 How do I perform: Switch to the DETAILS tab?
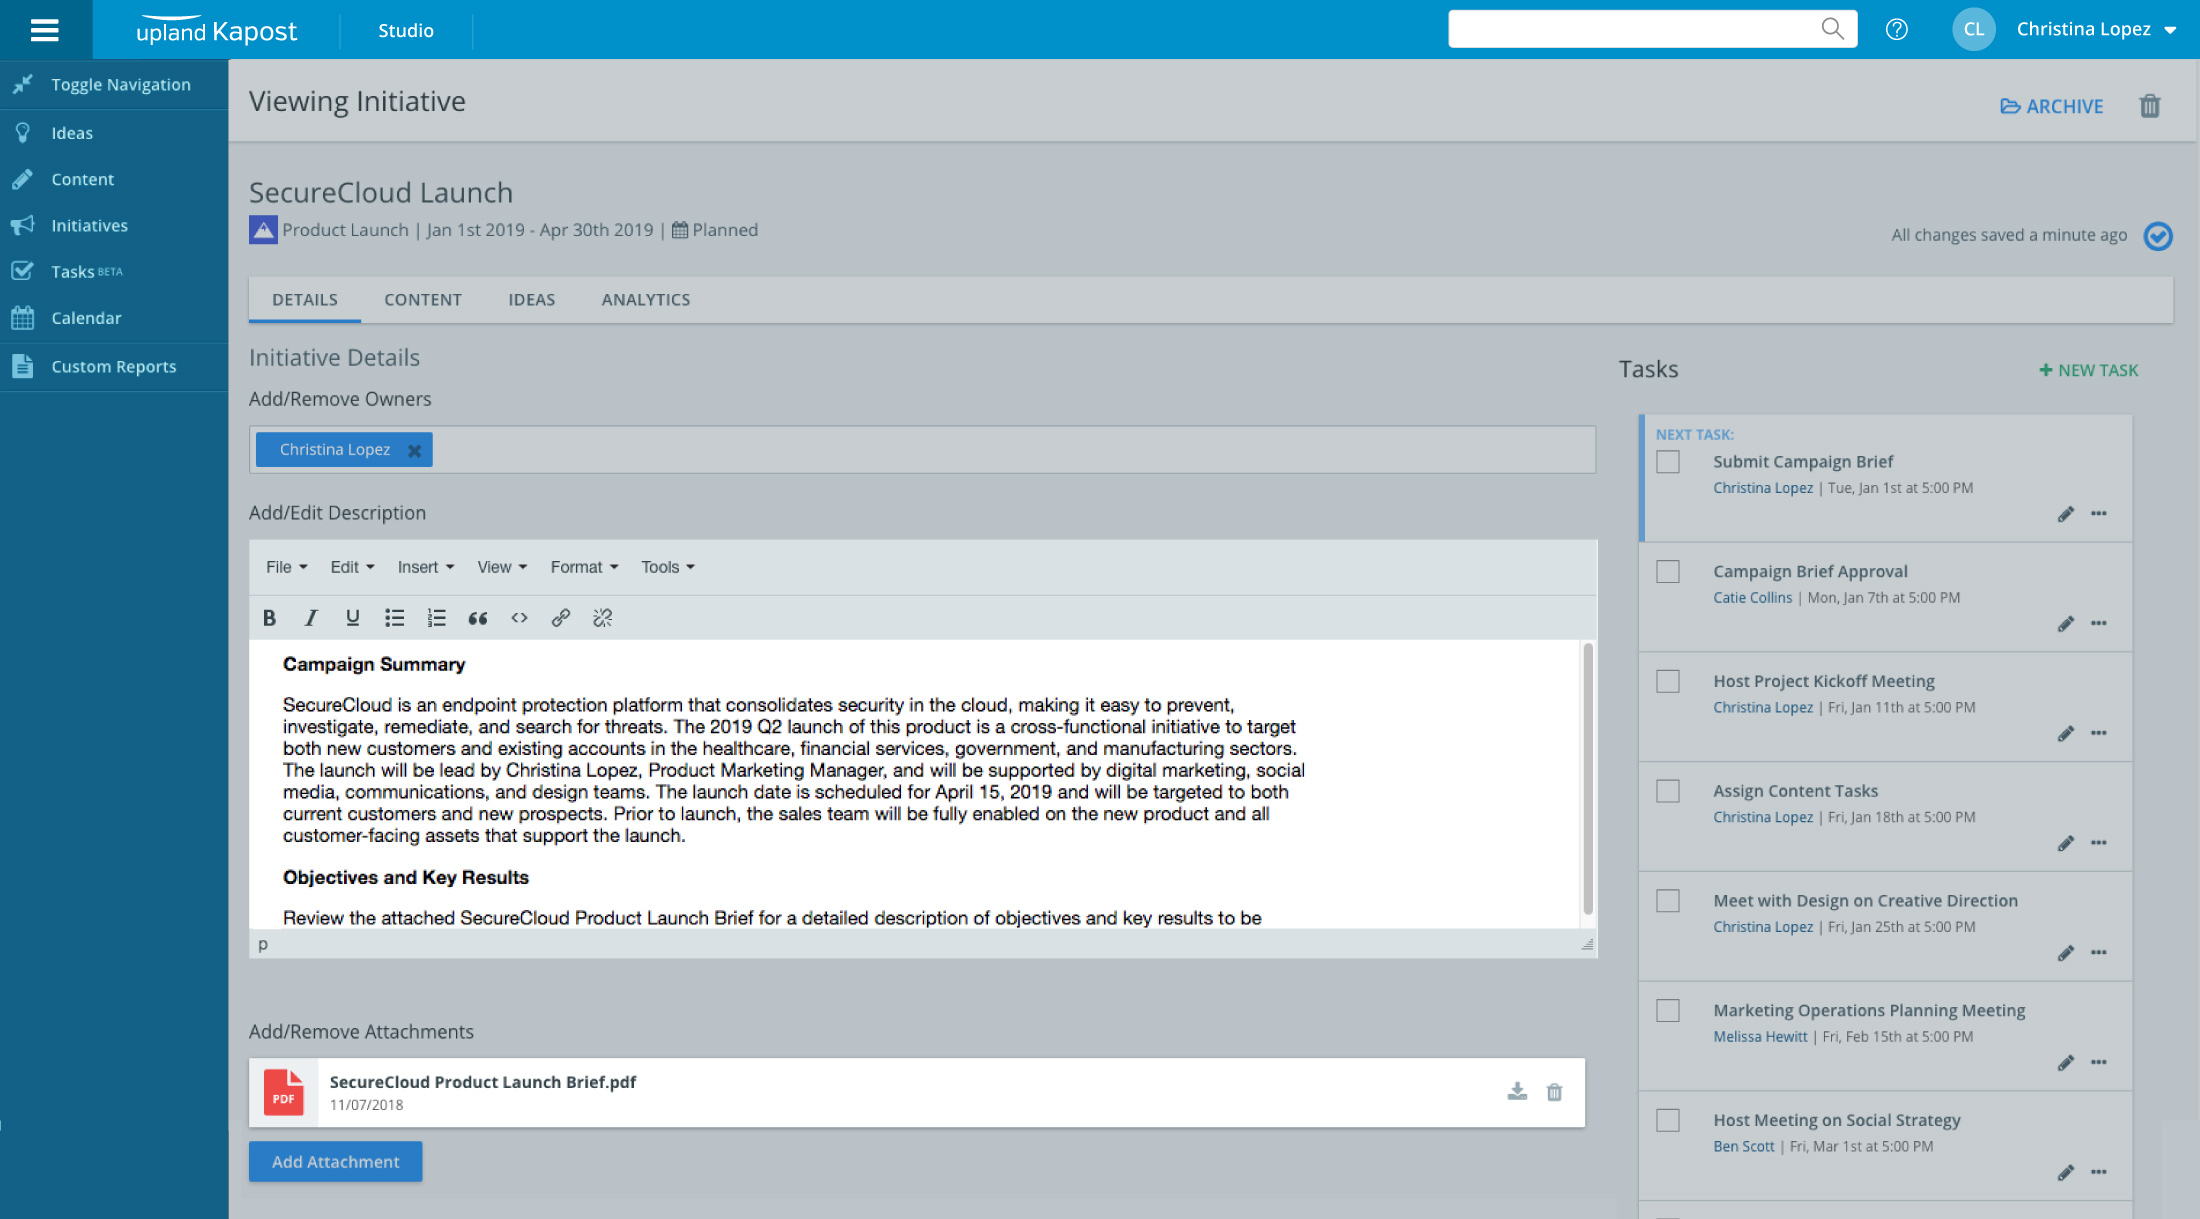tap(305, 300)
